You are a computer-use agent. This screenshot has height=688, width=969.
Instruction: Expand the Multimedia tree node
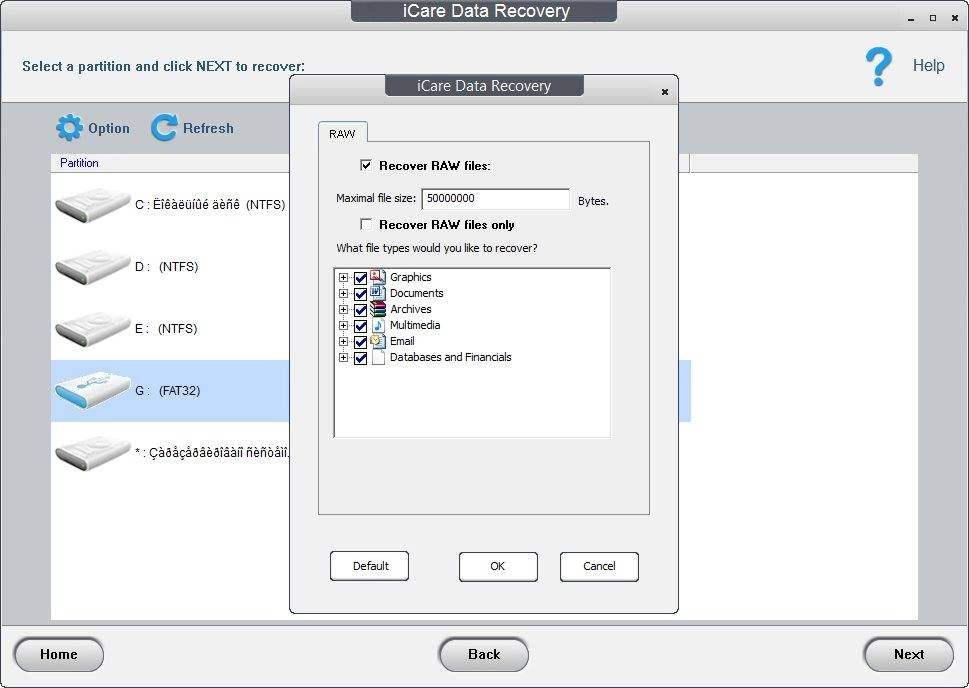pos(344,326)
